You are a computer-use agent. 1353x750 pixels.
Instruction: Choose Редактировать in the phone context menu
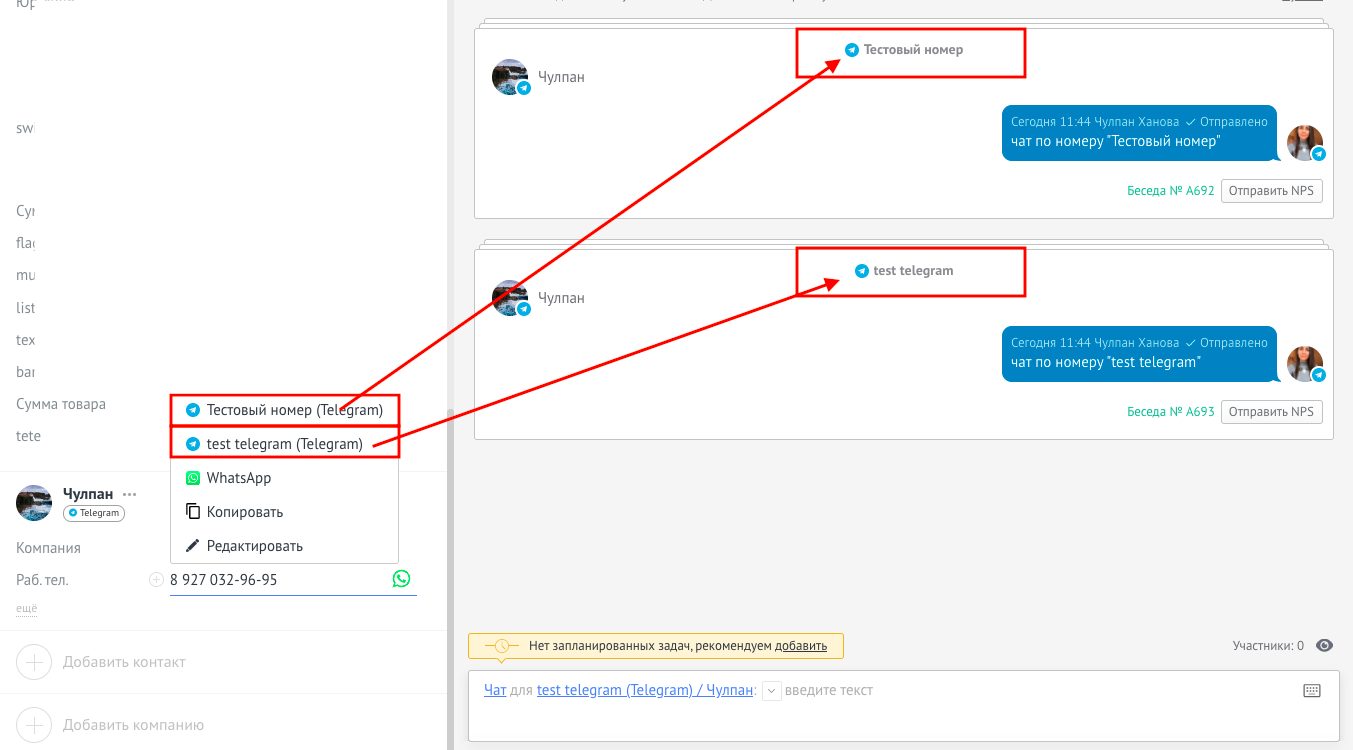254,546
